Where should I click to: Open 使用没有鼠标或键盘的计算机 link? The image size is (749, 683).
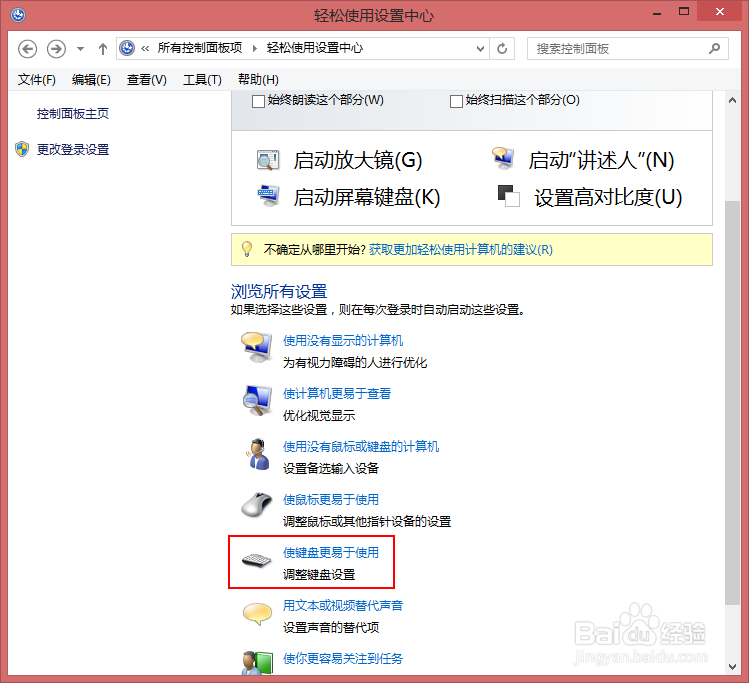coord(361,447)
